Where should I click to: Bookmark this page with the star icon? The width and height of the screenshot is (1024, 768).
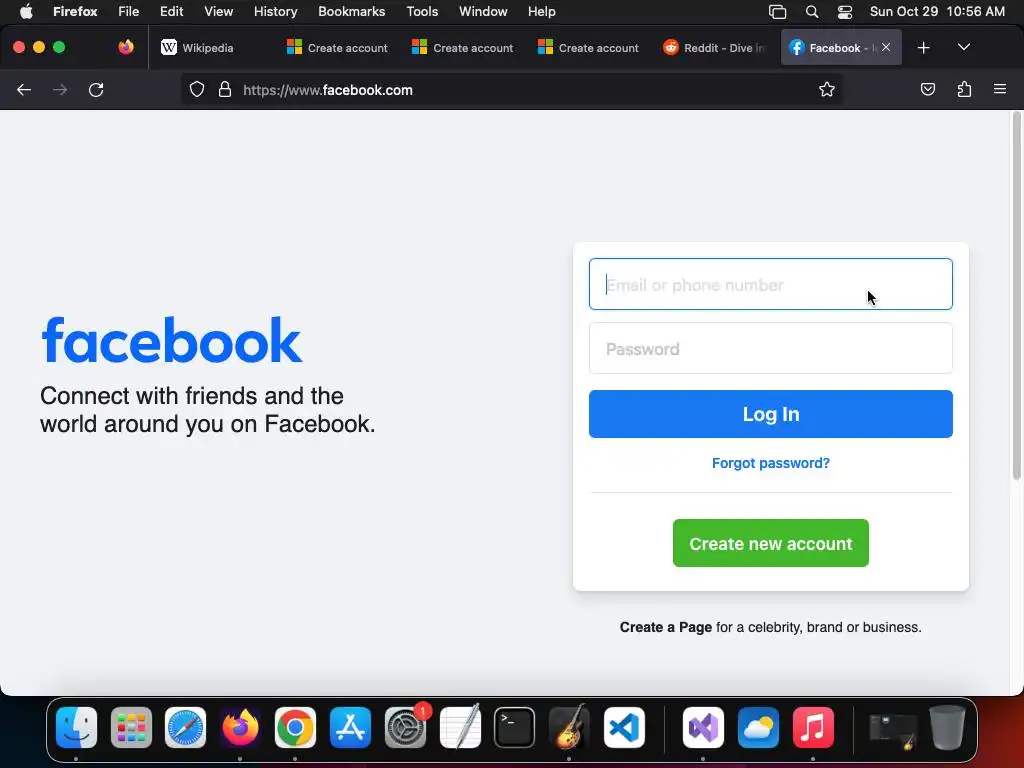[x=827, y=90]
